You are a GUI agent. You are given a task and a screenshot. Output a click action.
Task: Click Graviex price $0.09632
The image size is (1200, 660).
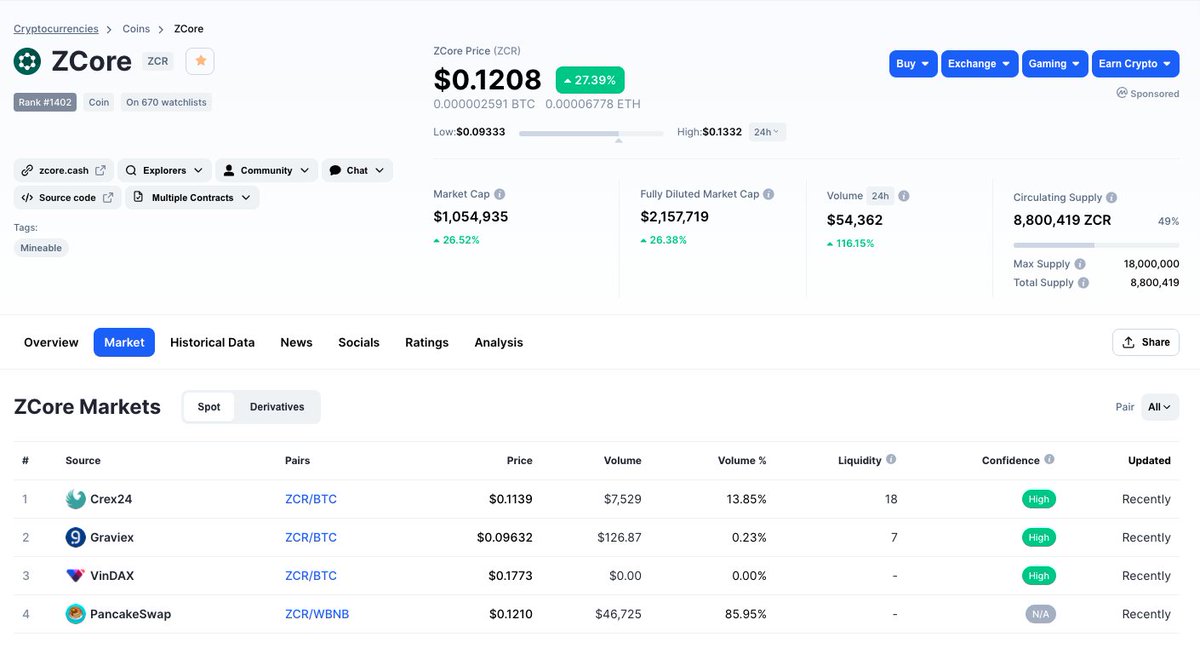click(x=505, y=537)
